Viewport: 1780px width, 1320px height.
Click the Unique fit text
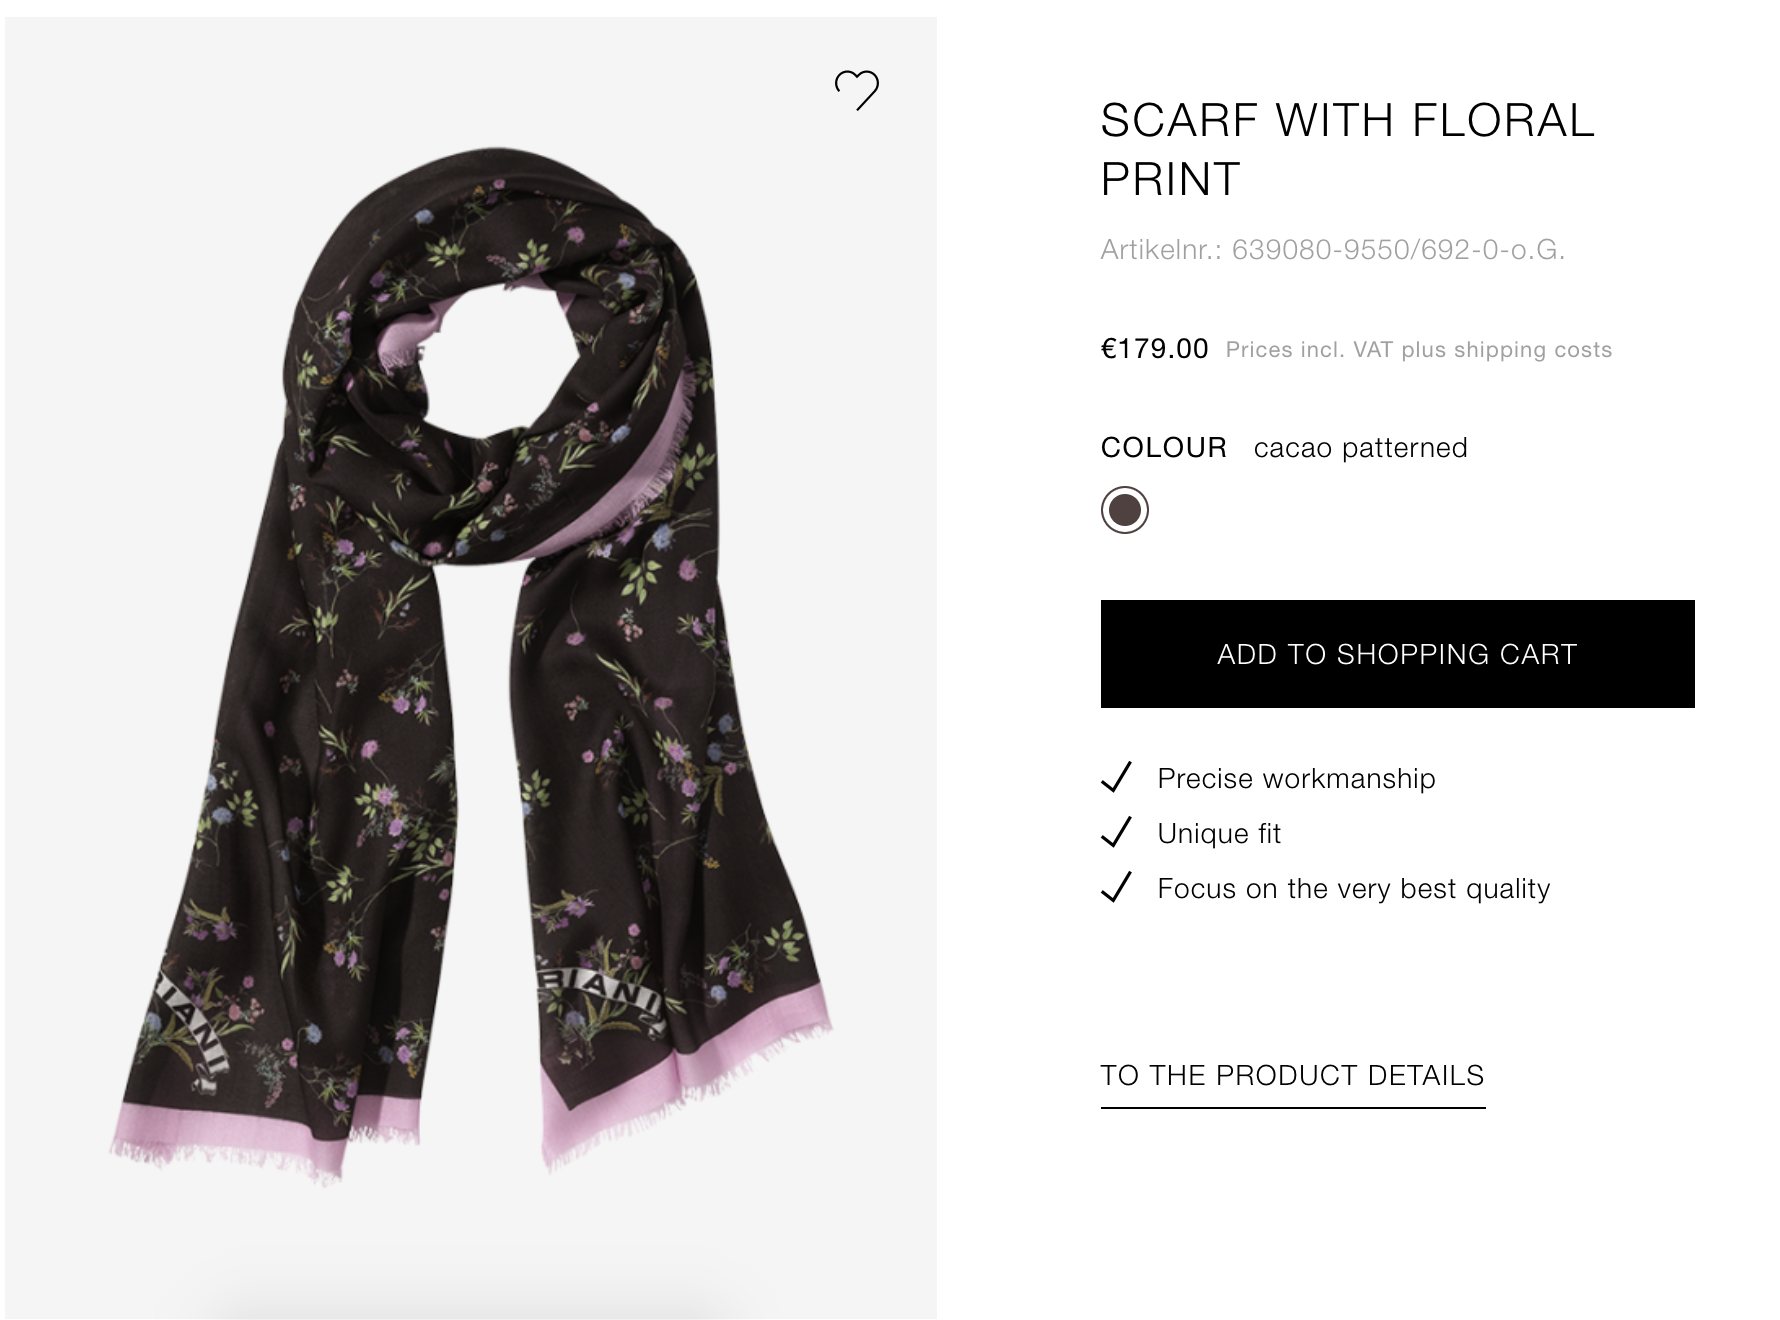[x=1219, y=833]
